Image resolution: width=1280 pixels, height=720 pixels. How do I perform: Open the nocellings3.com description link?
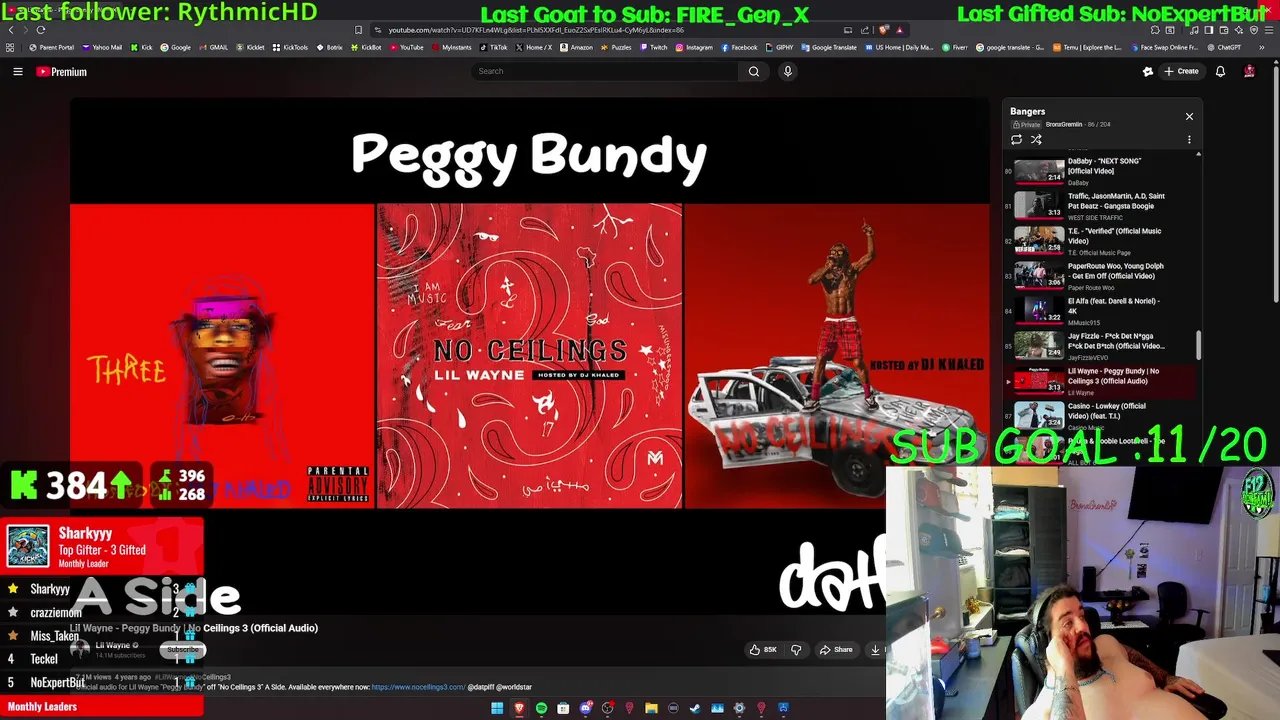click(x=418, y=687)
